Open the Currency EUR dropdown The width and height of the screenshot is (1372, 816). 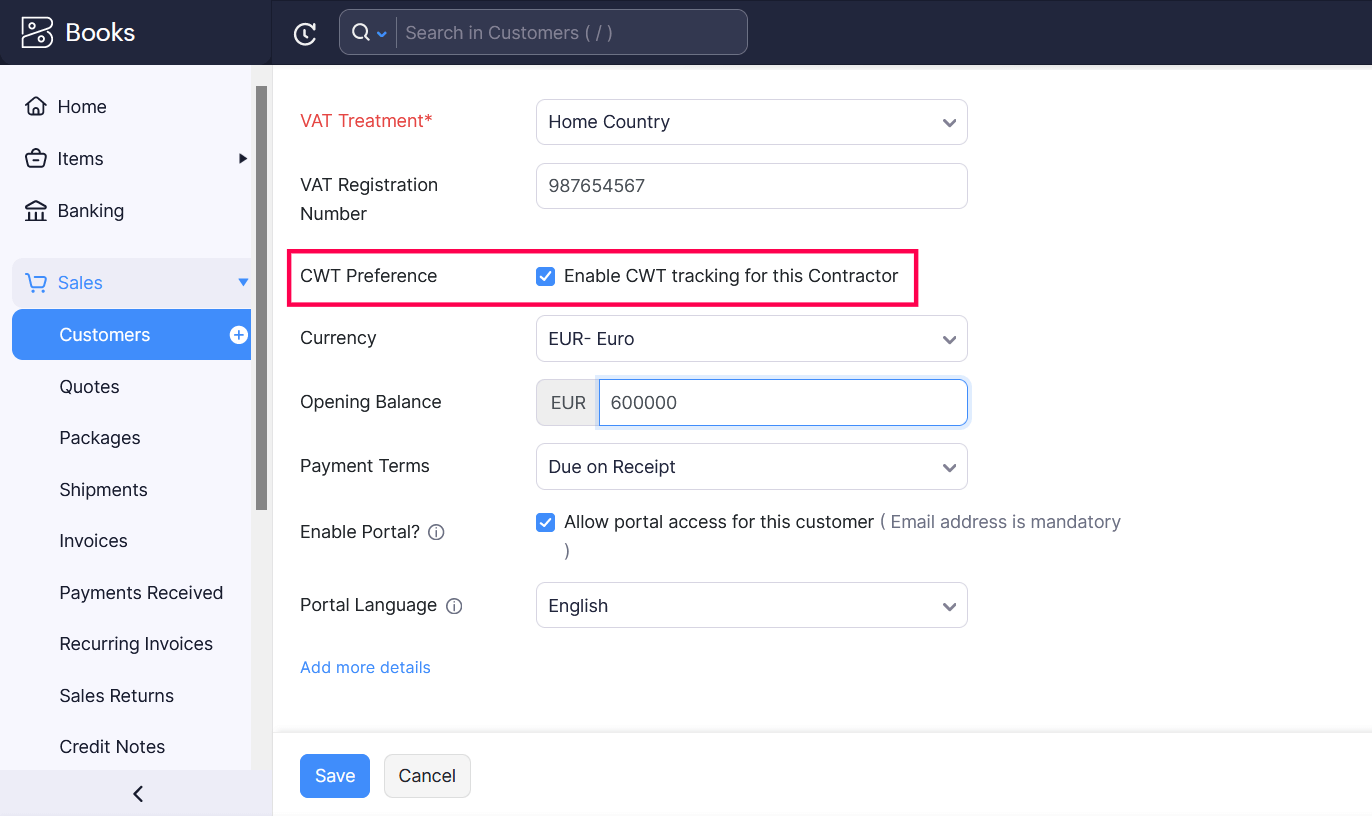(751, 339)
